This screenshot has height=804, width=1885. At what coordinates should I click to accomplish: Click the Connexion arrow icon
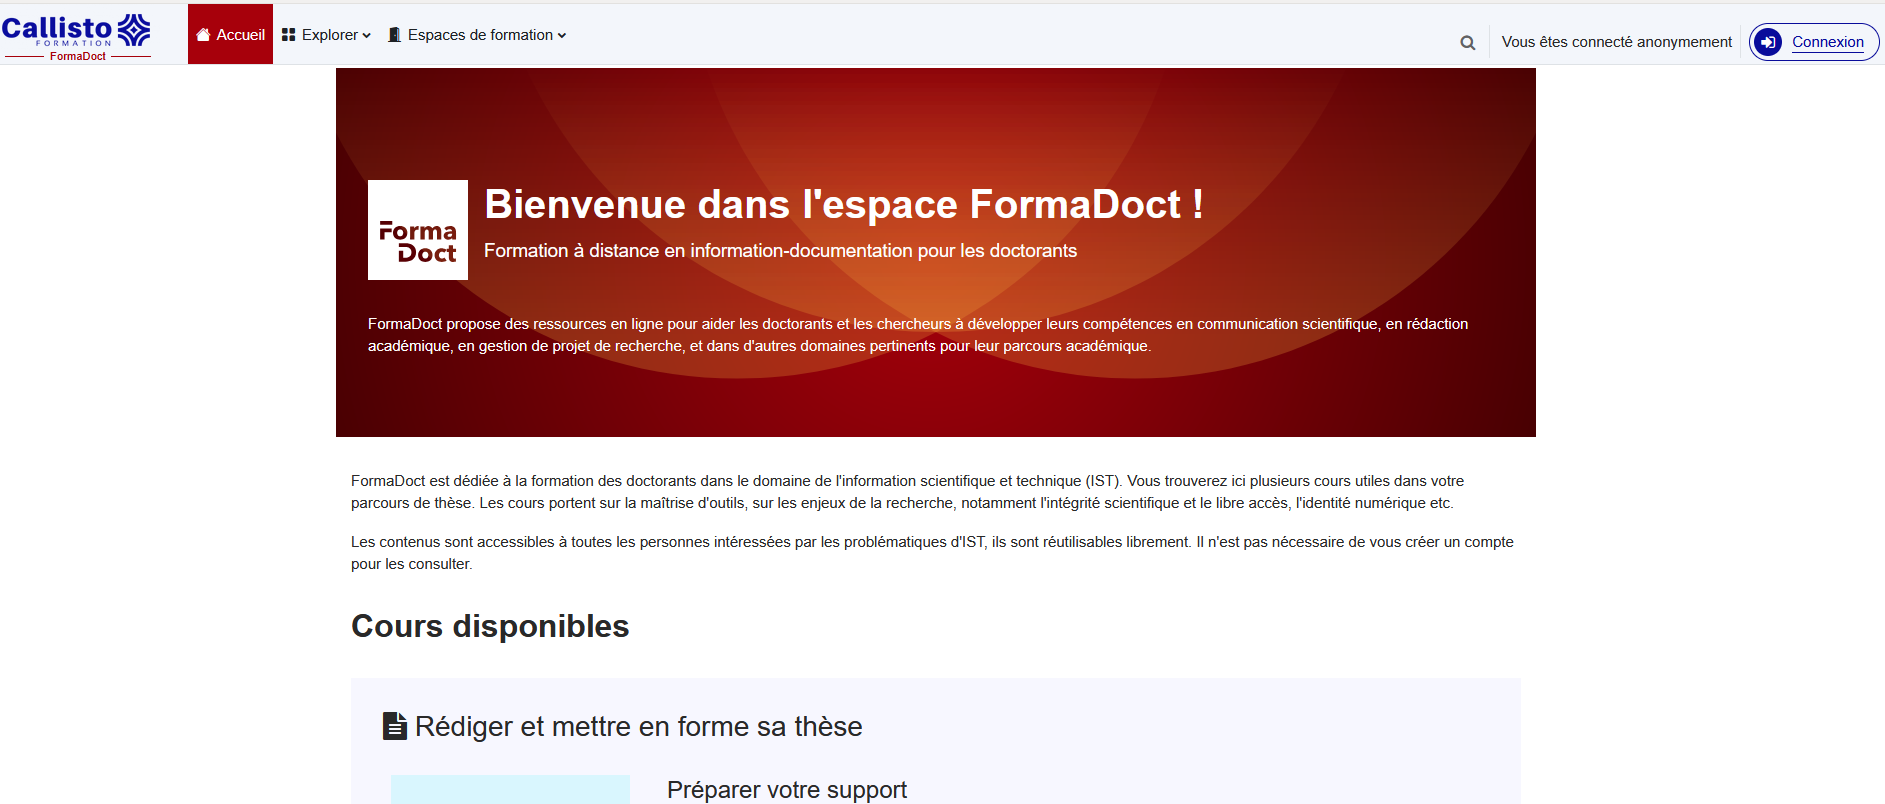point(1768,42)
